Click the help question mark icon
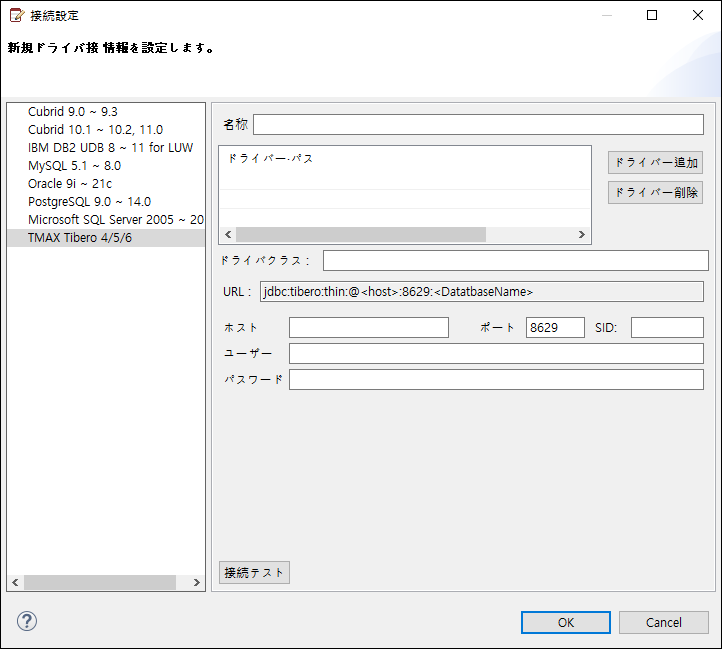This screenshot has height=649, width=722. tap(27, 621)
